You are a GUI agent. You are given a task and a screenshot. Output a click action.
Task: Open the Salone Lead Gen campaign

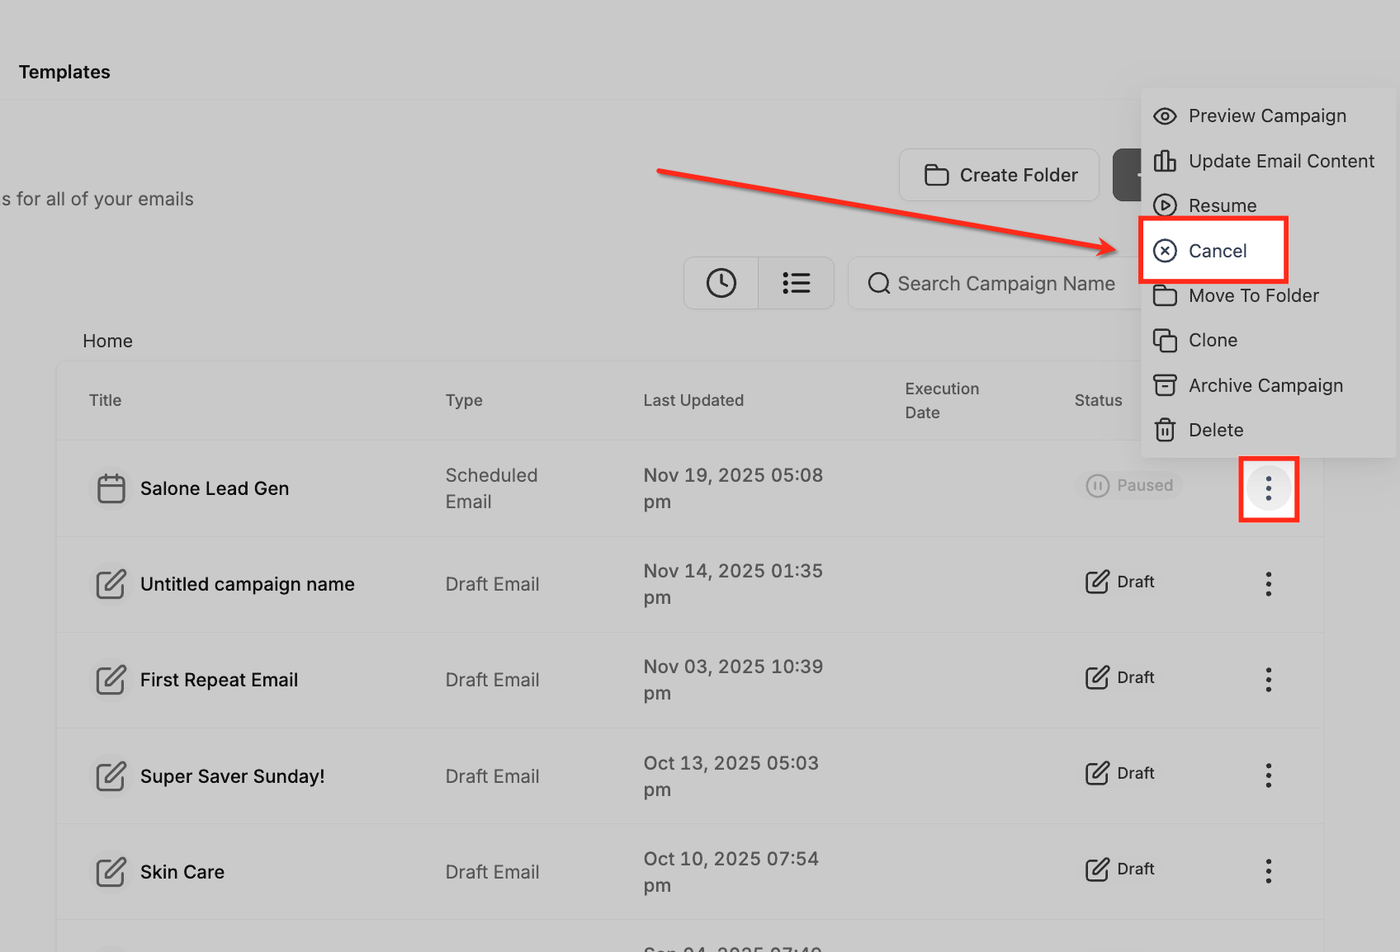pyautogui.click(x=214, y=488)
